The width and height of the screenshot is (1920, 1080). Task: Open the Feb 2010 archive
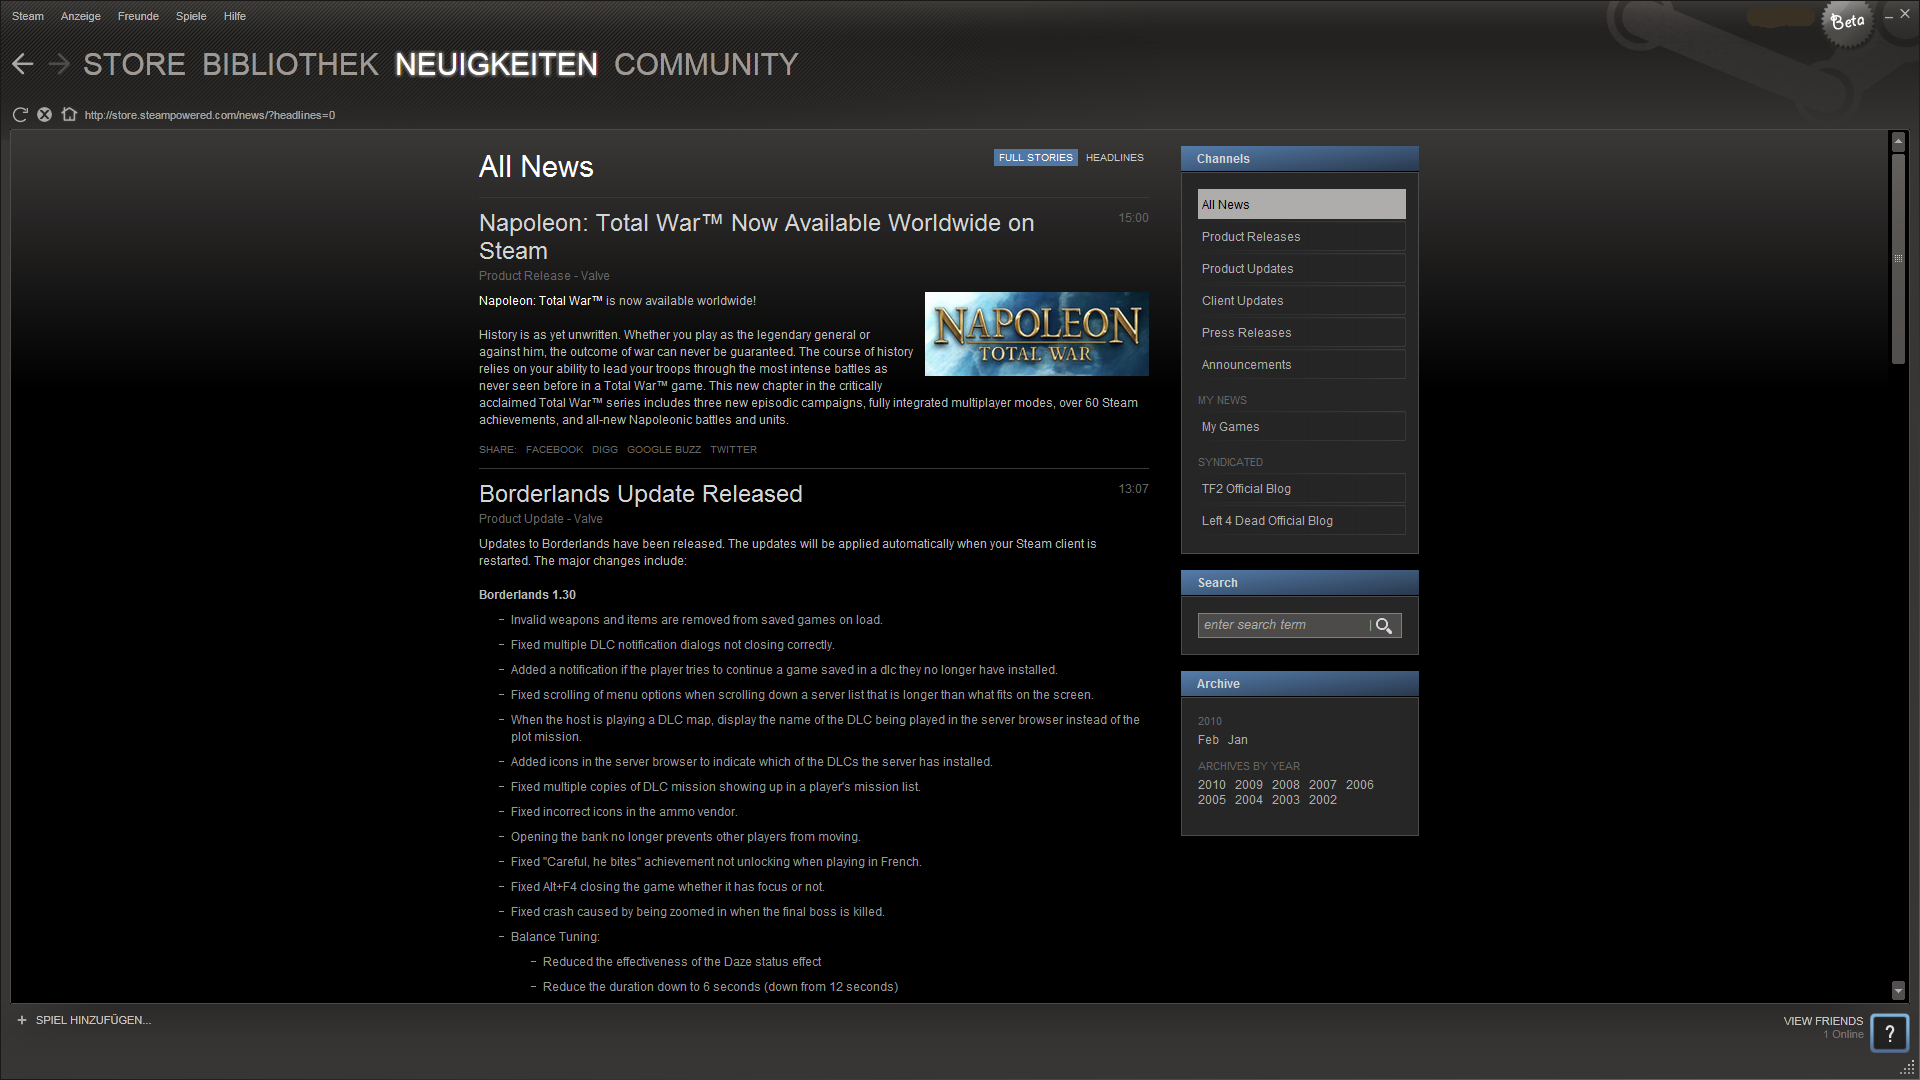[1208, 740]
